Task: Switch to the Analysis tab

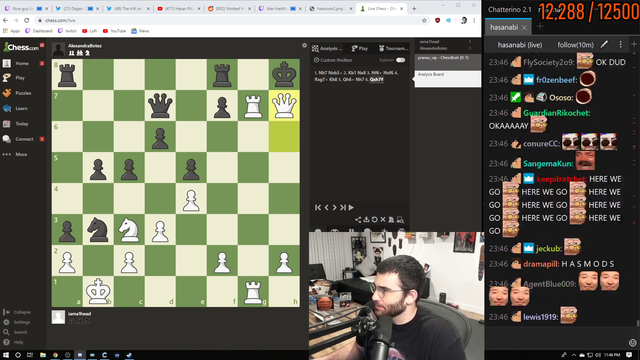Action: [x=327, y=48]
